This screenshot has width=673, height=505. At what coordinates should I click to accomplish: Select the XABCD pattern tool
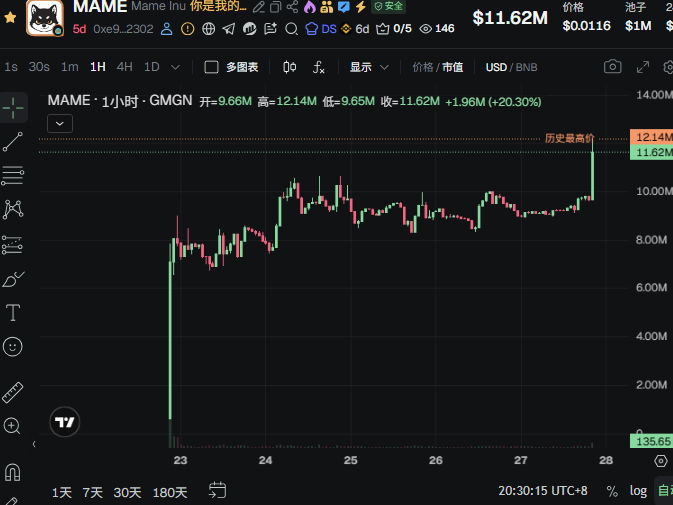tap(13, 209)
